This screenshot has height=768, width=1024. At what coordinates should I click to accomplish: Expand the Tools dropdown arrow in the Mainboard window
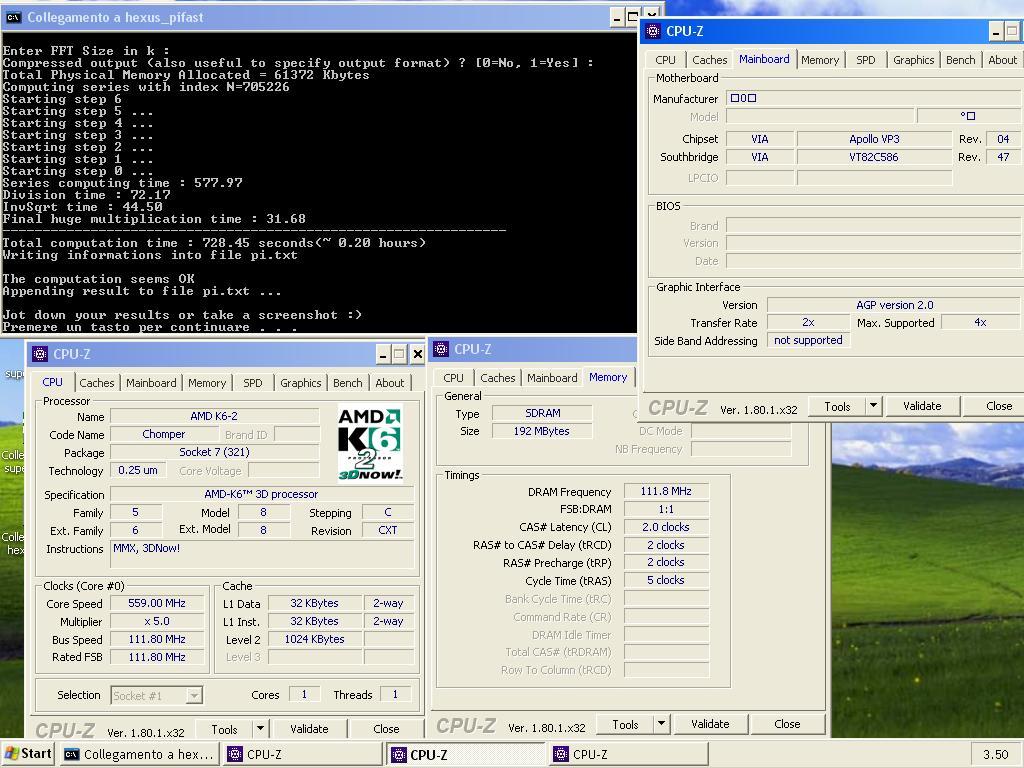(873, 406)
